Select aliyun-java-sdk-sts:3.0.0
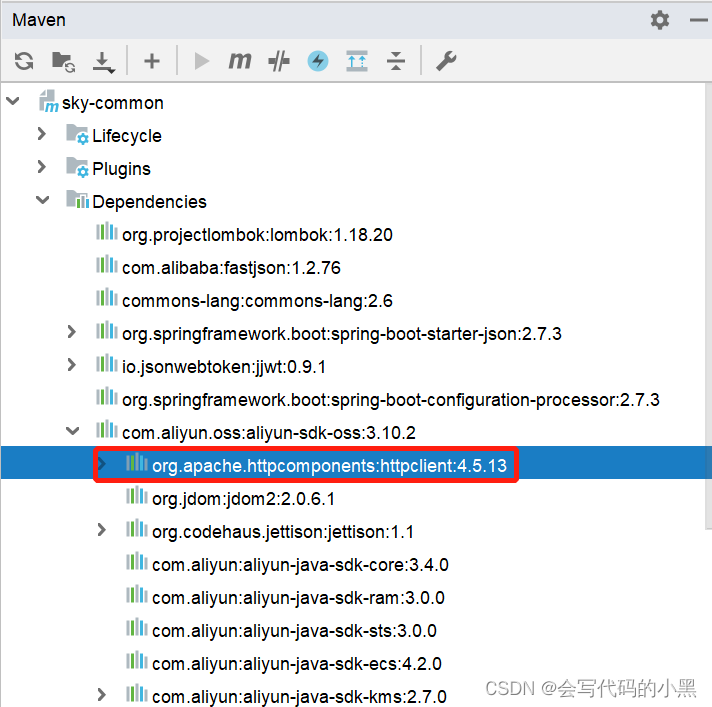712x707 pixels. tap(294, 631)
